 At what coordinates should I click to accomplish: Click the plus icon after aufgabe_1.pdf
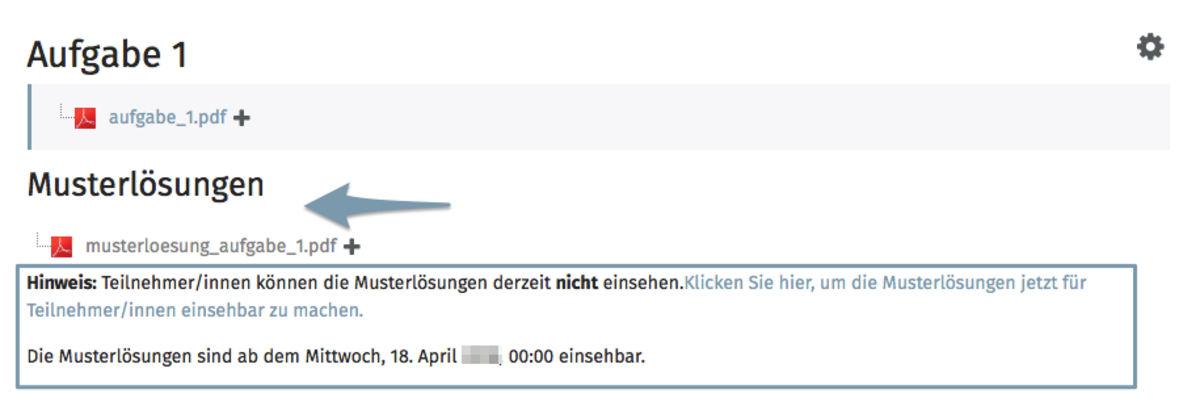241,118
